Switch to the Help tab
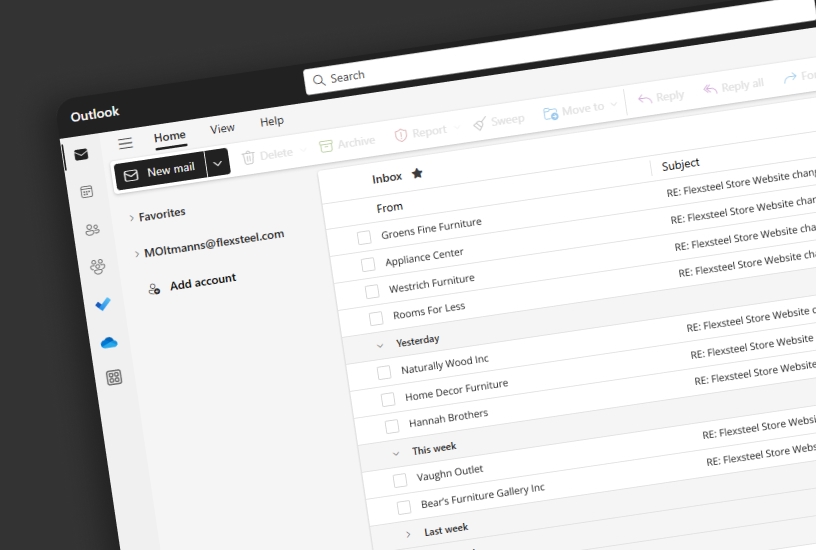Screen dimensions: 816x550 tap(272, 121)
